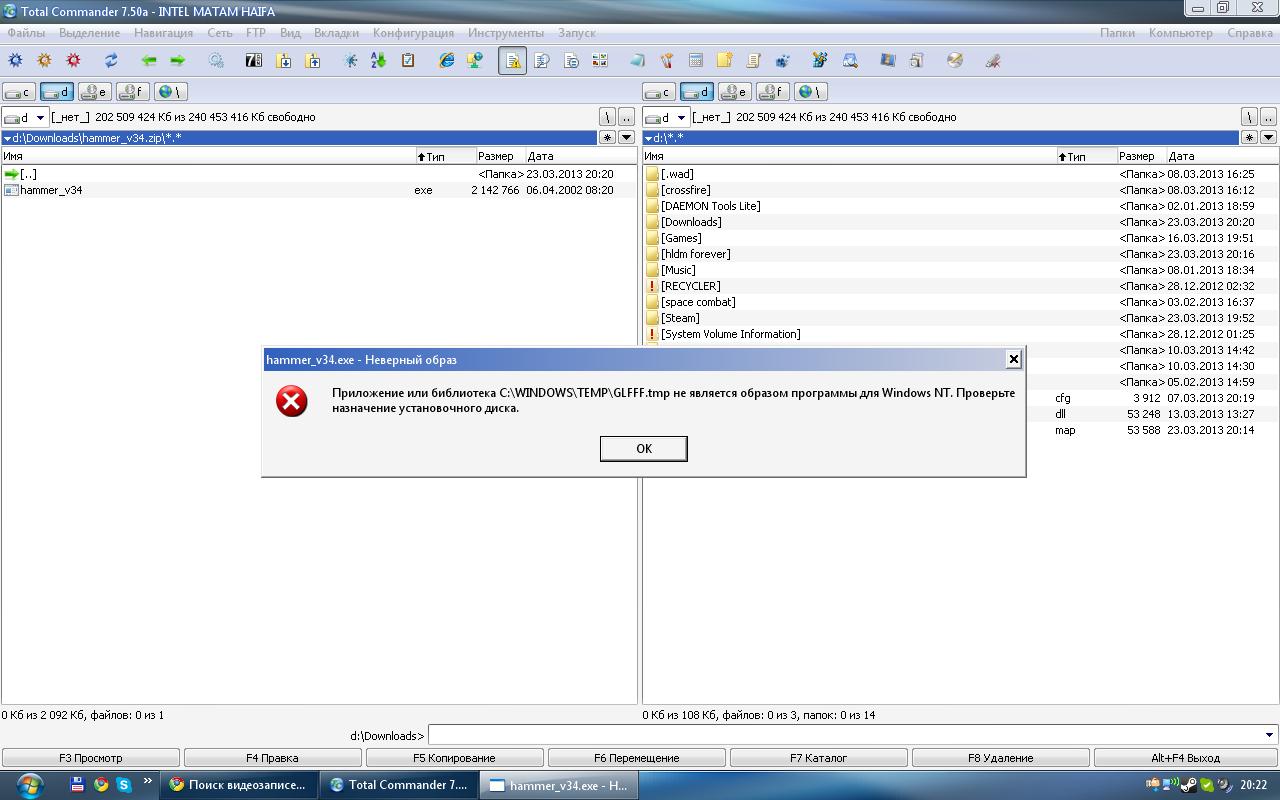Open the calculator icon in the toolbar
1280x800 pixels.
pyautogui.click(x=696, y=61)
